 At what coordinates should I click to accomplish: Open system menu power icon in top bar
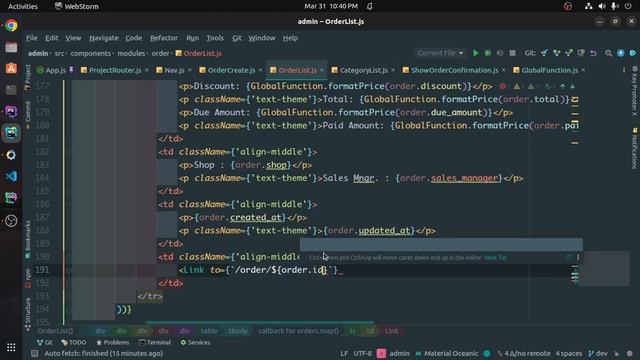[x=628, y=6]
